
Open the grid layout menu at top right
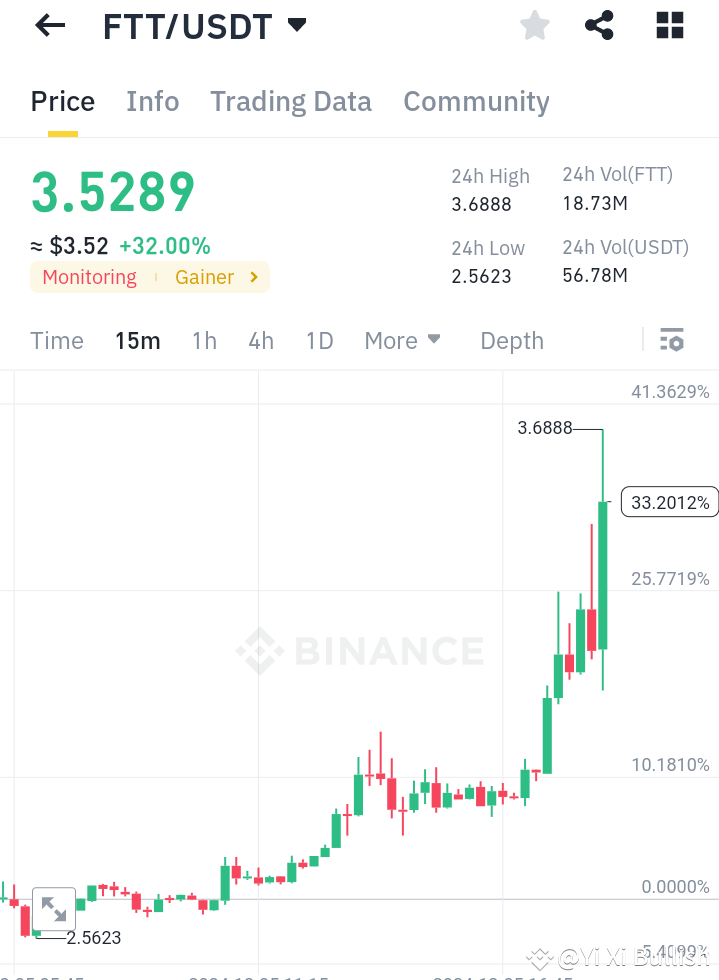tap(668, 25)
